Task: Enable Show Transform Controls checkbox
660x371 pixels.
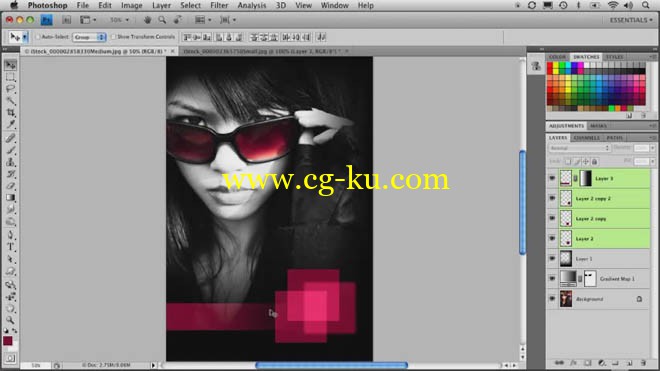Action: point(113,37)
